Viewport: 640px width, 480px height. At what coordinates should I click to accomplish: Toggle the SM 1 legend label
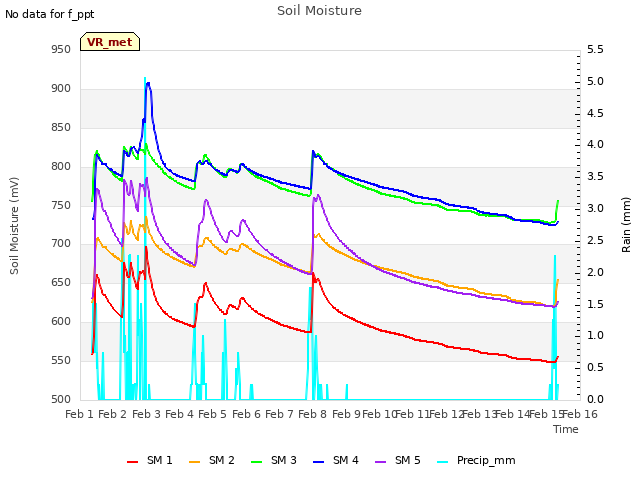[x=160, y=460]
